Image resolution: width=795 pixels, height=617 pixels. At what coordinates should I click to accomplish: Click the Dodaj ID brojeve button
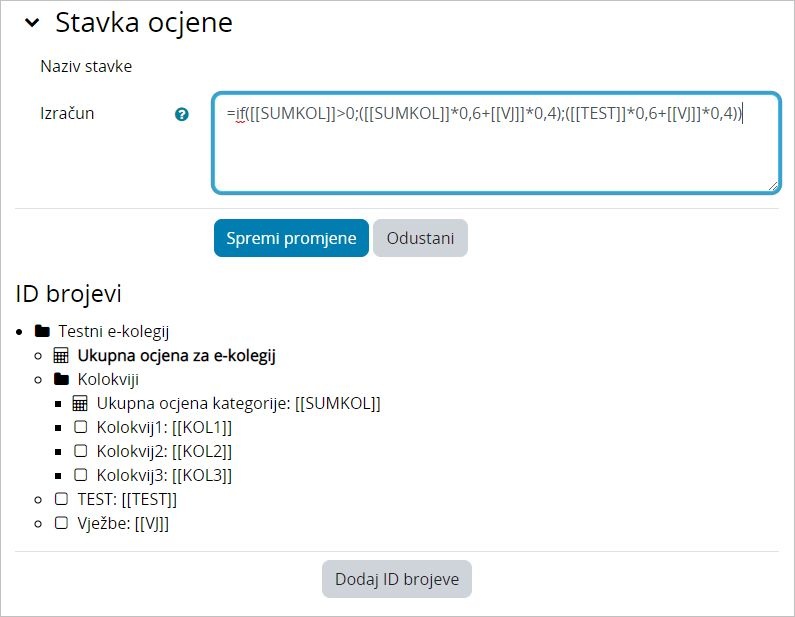click(x=397, y=579)
